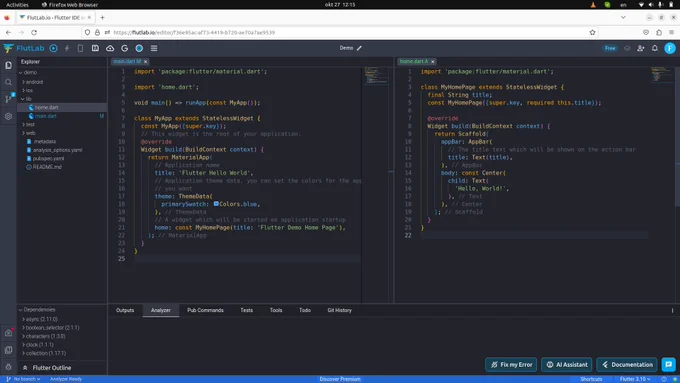The height and width of the screenshot is (383, 680).
Task: Switch to the Todo tab
Action: [305, 311]
